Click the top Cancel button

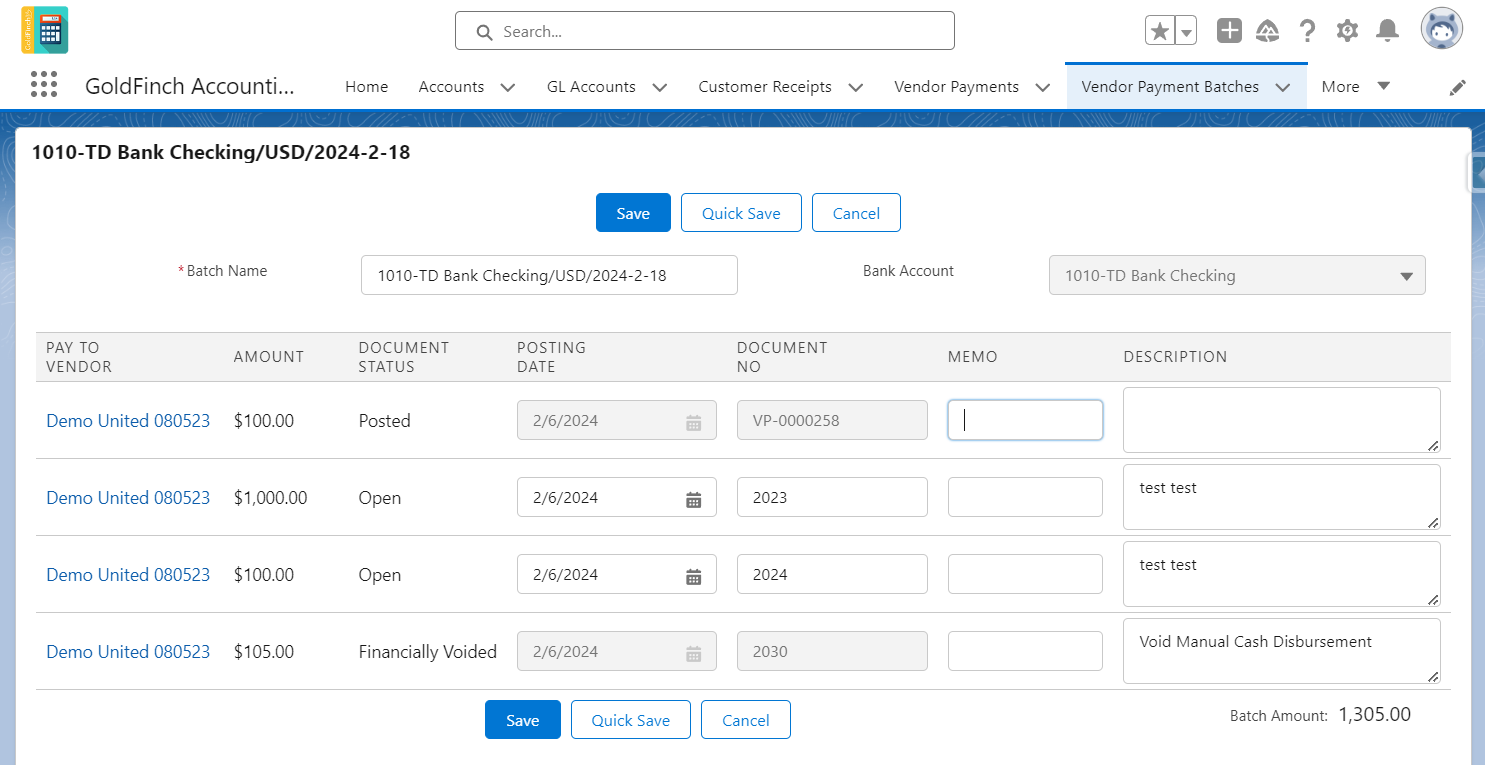pyautogui.click(x=856, y=213)
